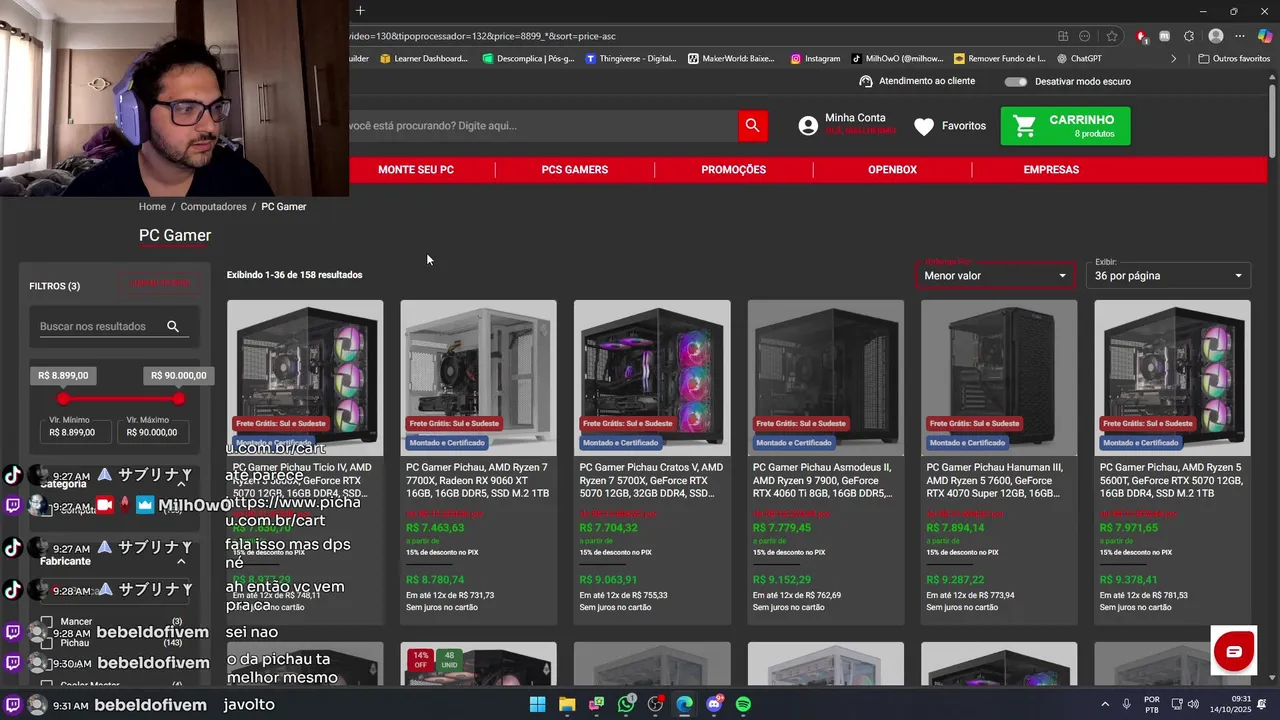Open the EMPRESAS menu
This screenshot has width=1280, height=720.
1051,170
